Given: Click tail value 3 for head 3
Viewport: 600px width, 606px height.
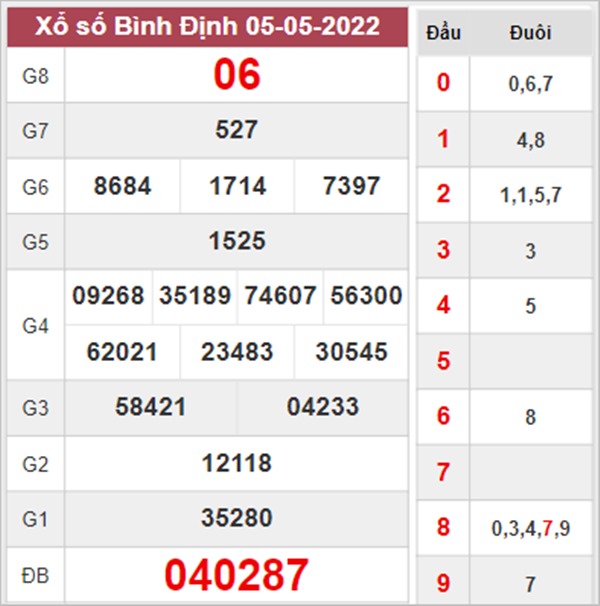Looking at the screenshot, I should pos(530,251).
